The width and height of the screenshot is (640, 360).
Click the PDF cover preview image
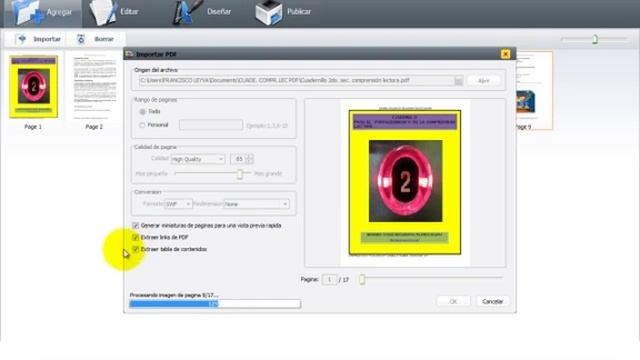tap(405, 182)
